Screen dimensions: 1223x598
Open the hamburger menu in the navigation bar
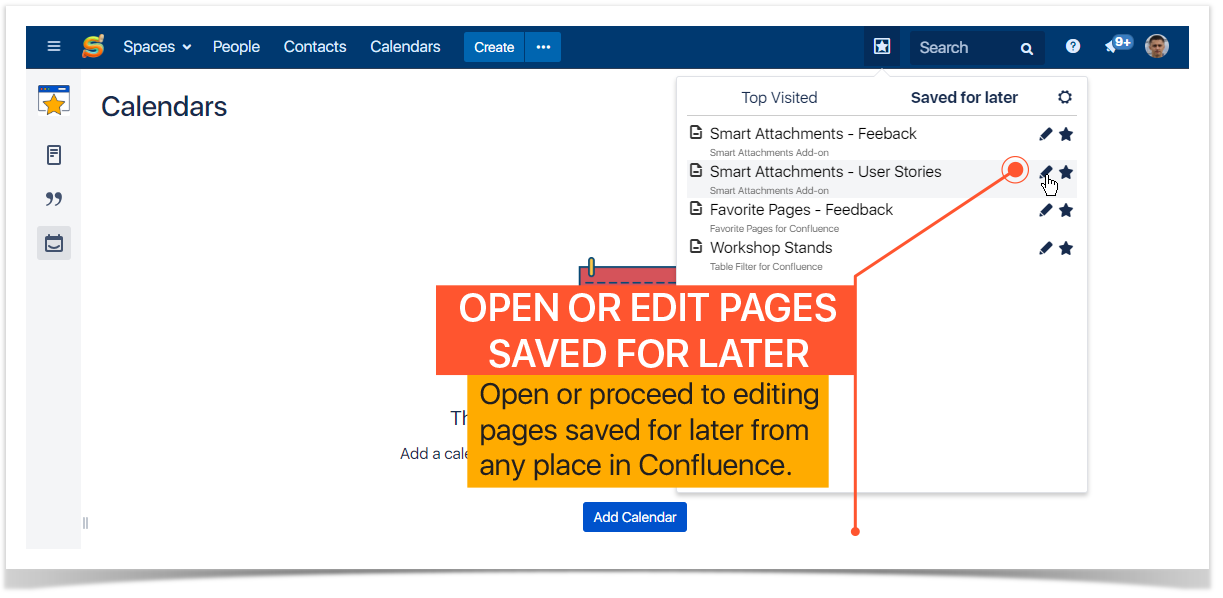(x=54, y=47)
